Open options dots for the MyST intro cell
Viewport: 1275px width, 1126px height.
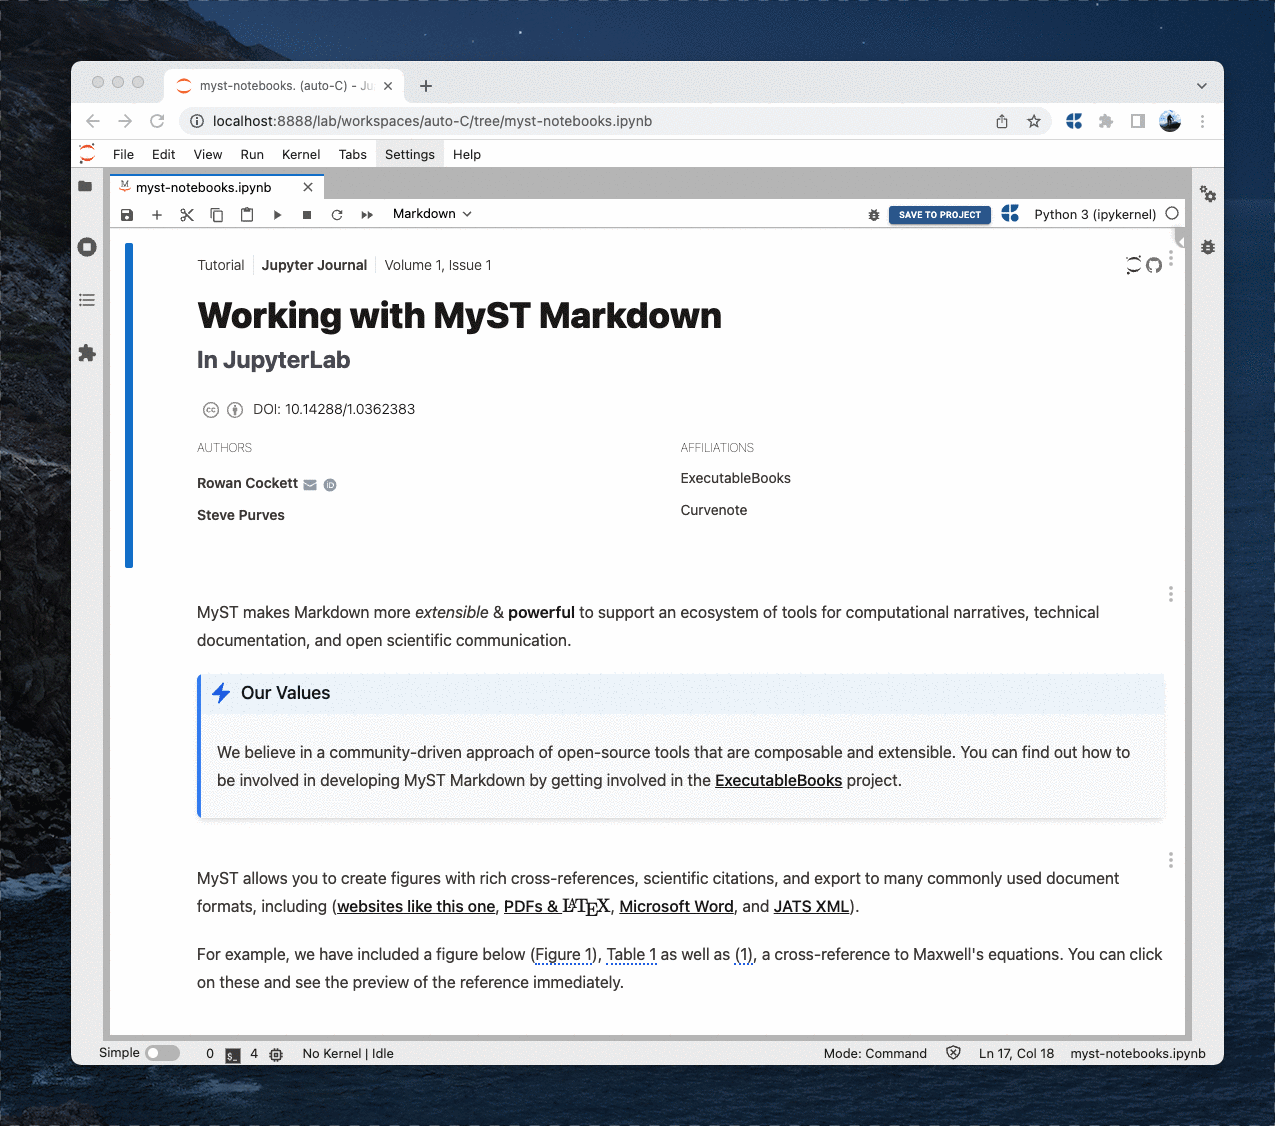point(1171,594)
